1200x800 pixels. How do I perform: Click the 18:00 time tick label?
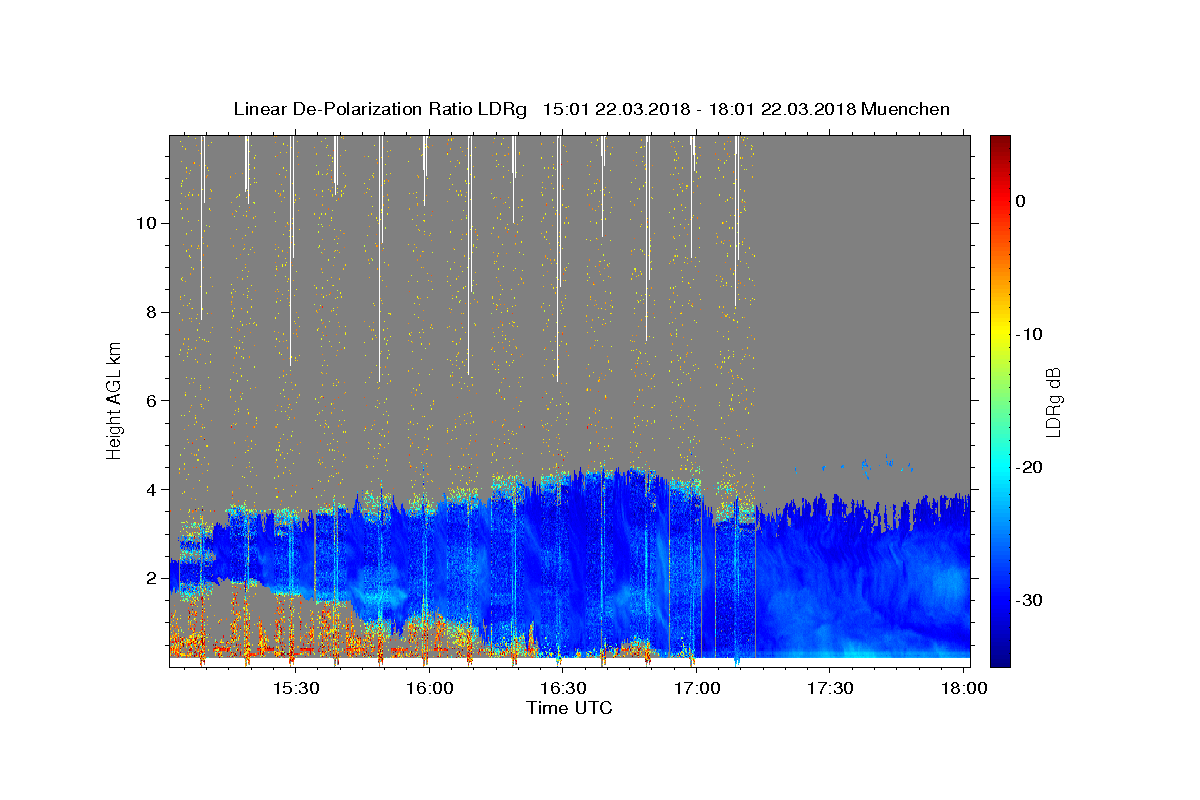(x=963, y=688)
